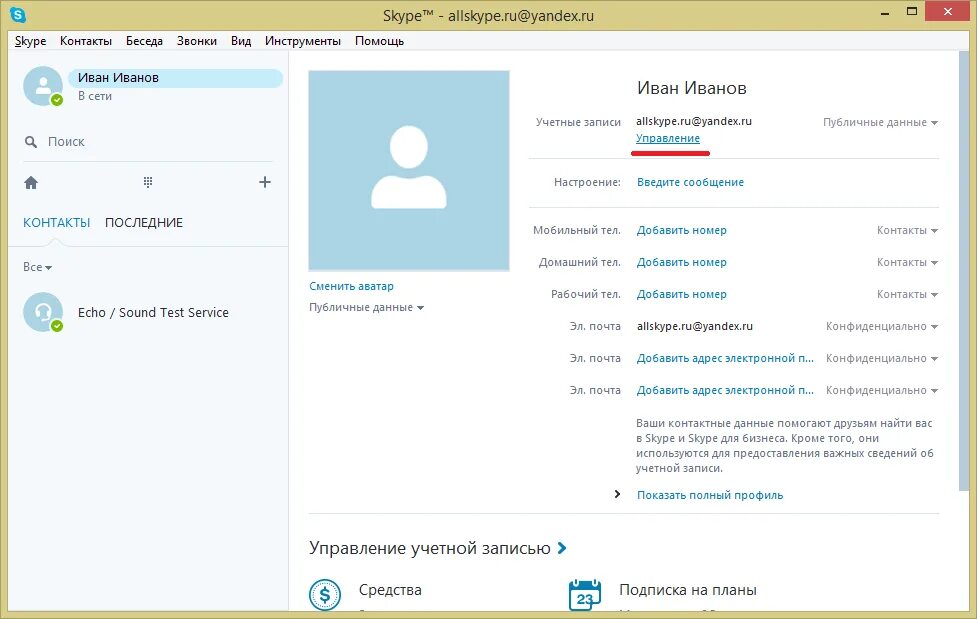Click Иван Иванов's avatar in the sidebar

(x=43, y=86)
